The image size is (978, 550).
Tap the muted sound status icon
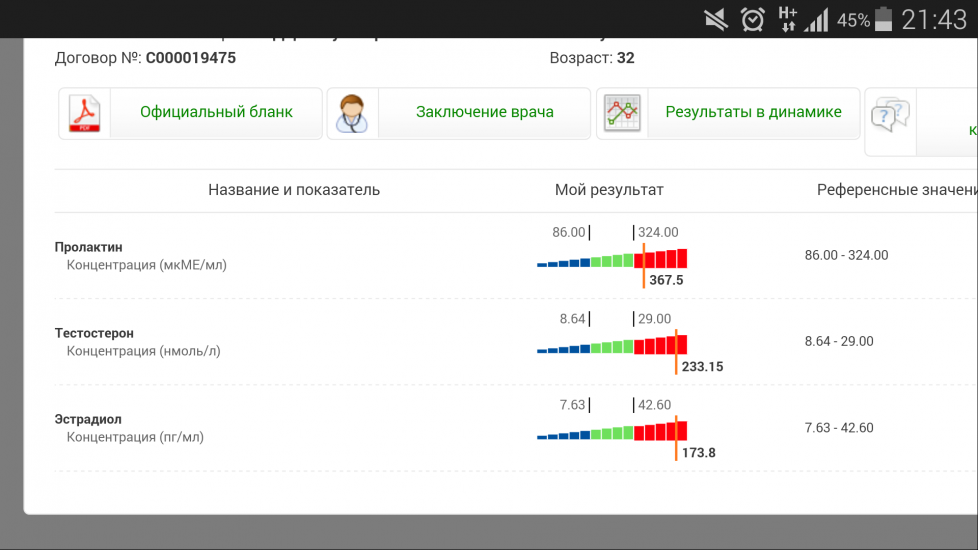coord(716,19)
